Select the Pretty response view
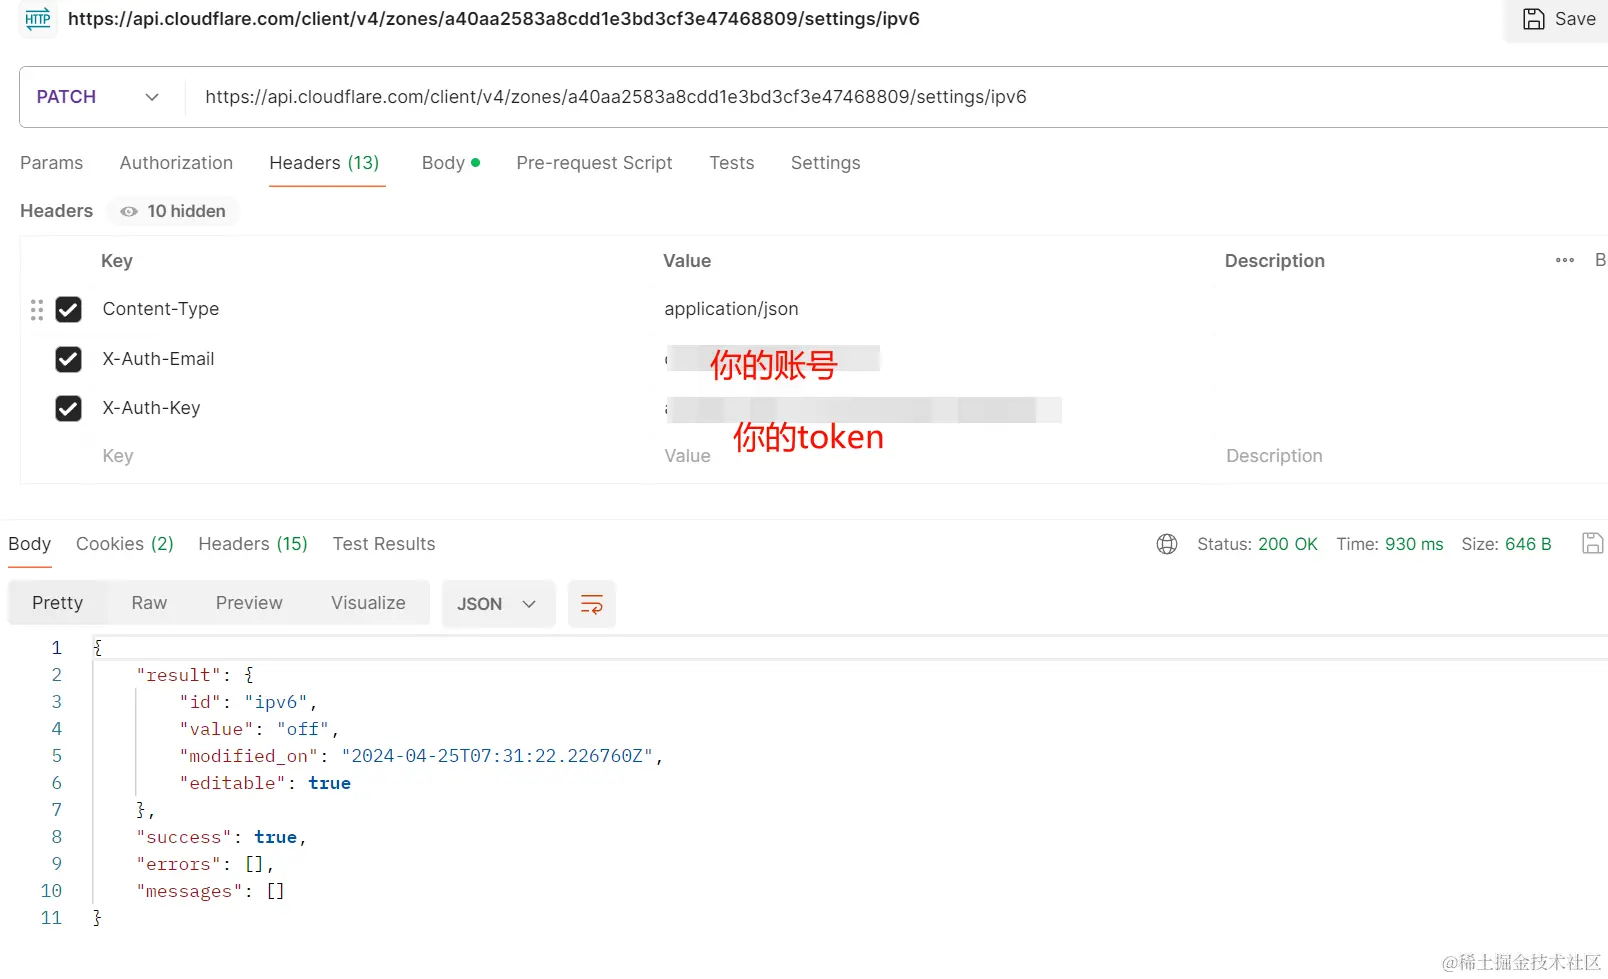The height and width of the screenshot is (979, 1608). click(57, 603)
